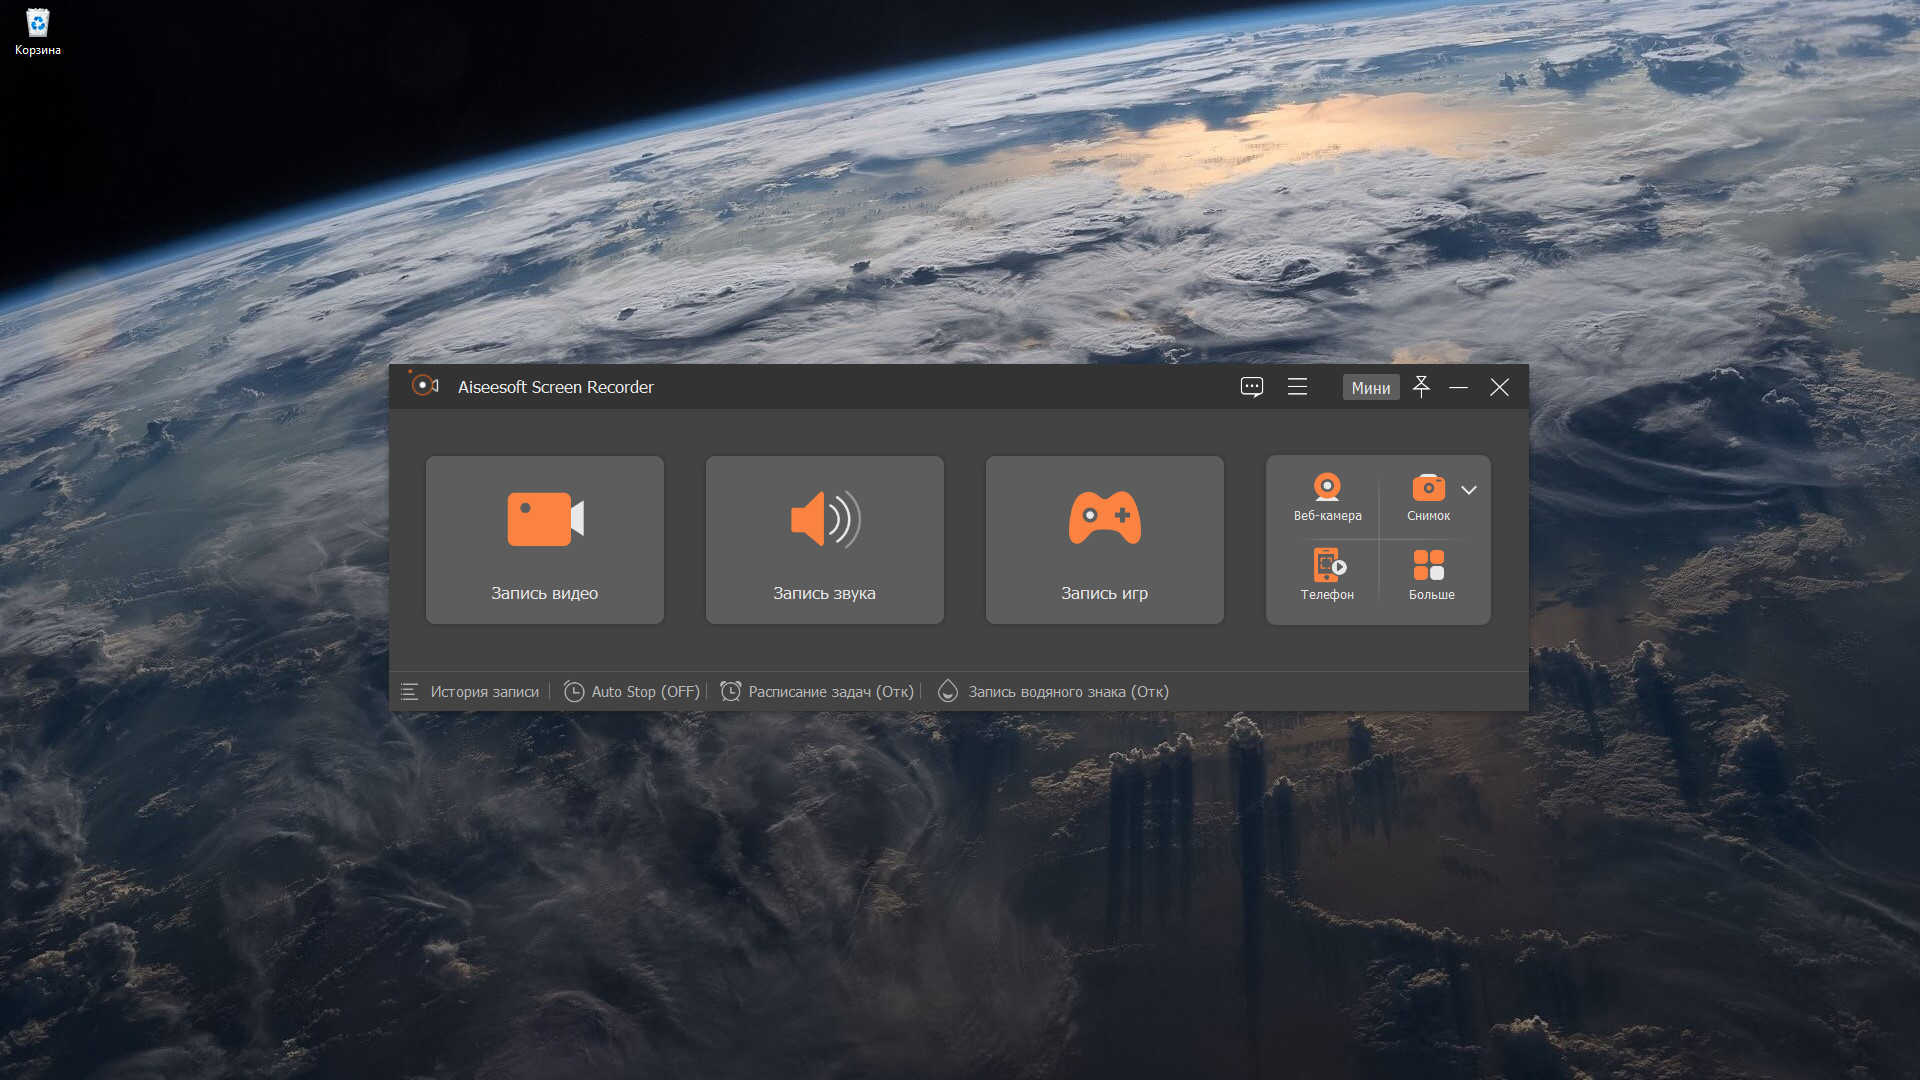Launch the Запись игр game recorder
Viewport: 1920px width, 1080px height.
pos(1104,540)
